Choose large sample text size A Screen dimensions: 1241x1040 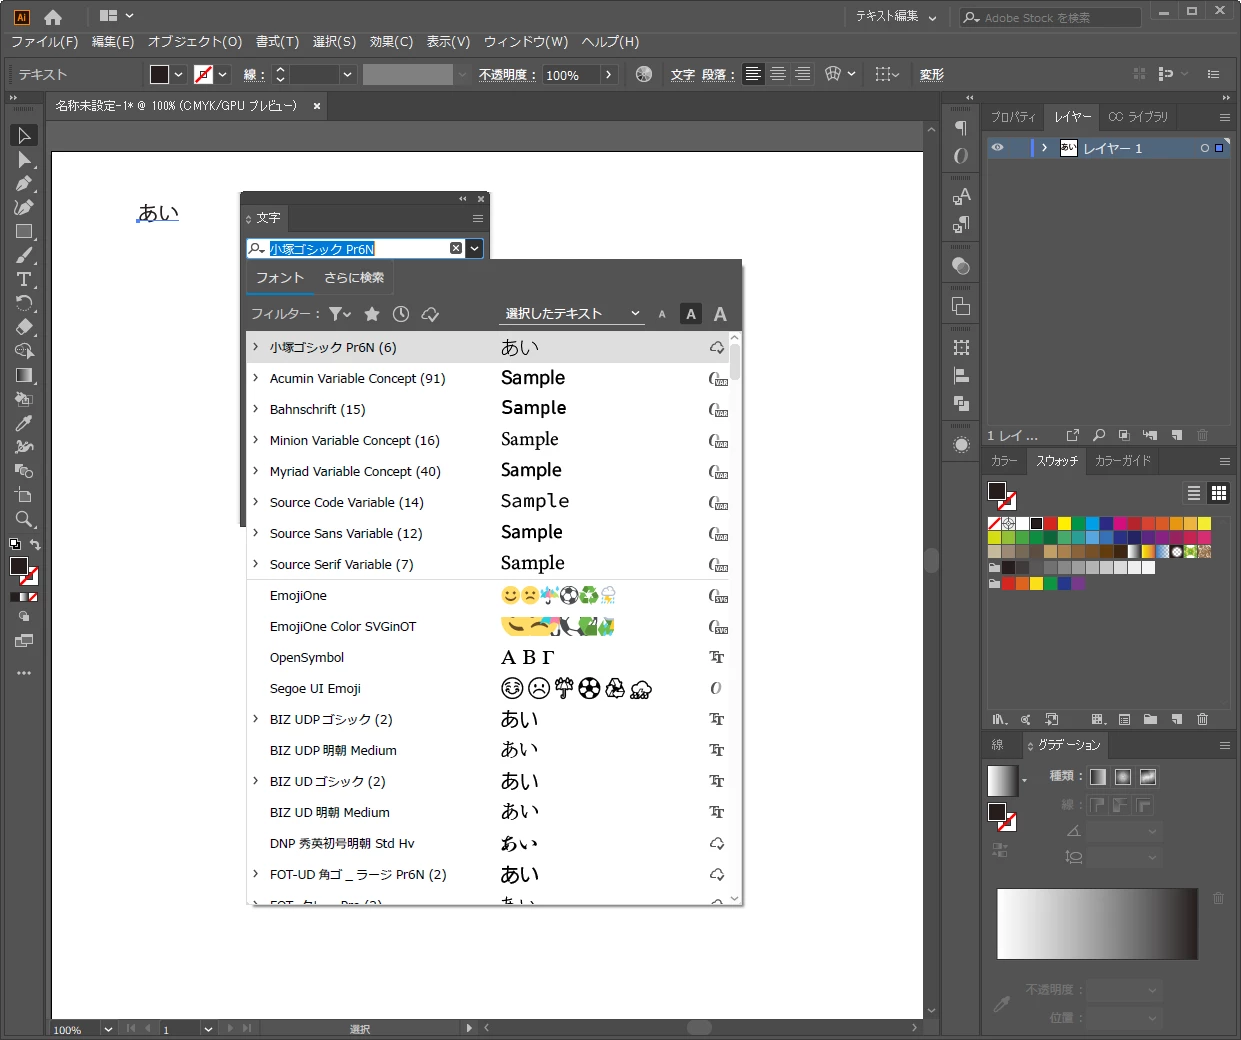[x=720, y=314]
